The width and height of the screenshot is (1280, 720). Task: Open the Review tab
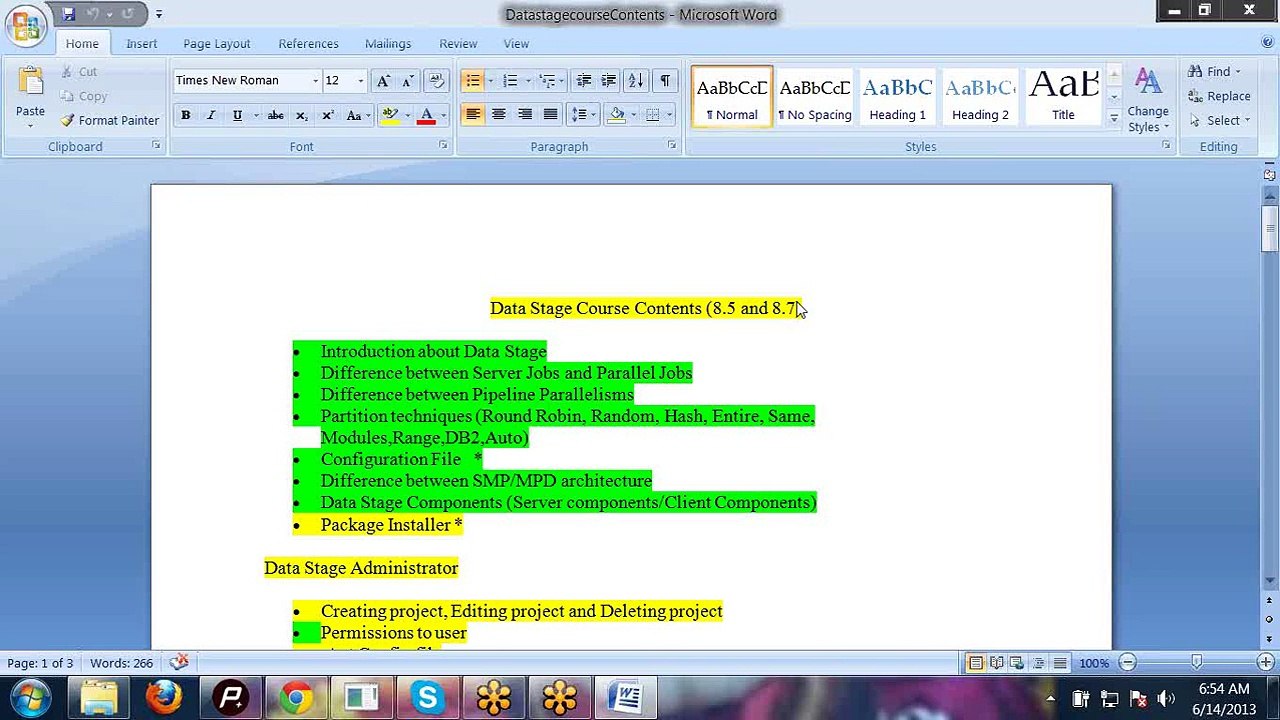pos(458,44)
